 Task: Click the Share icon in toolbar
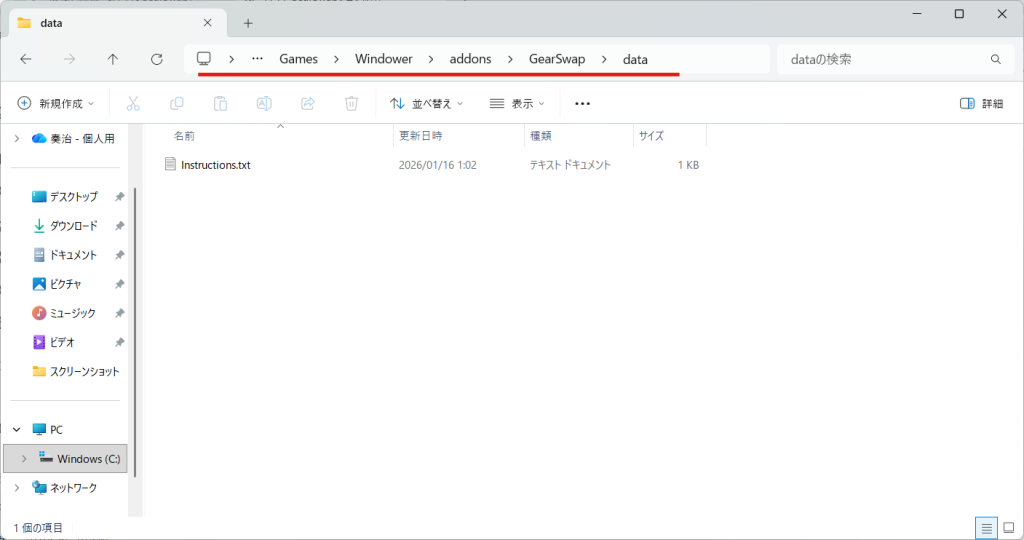coord(308,103)
